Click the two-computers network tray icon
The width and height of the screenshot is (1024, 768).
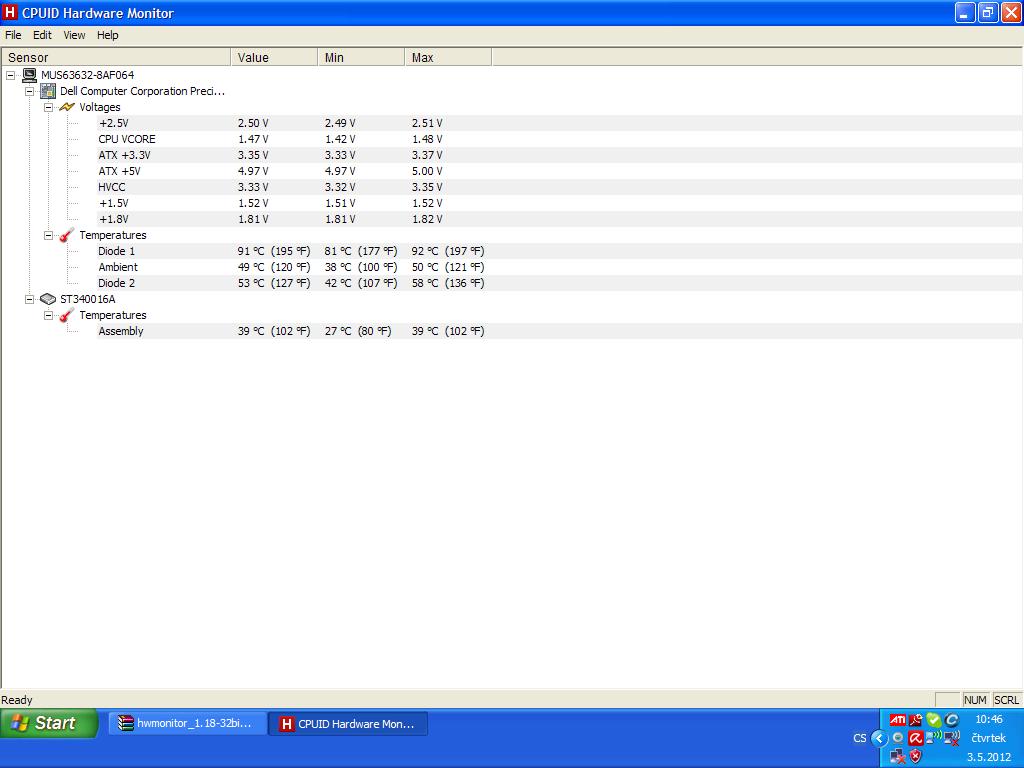[x=897, y=756]
